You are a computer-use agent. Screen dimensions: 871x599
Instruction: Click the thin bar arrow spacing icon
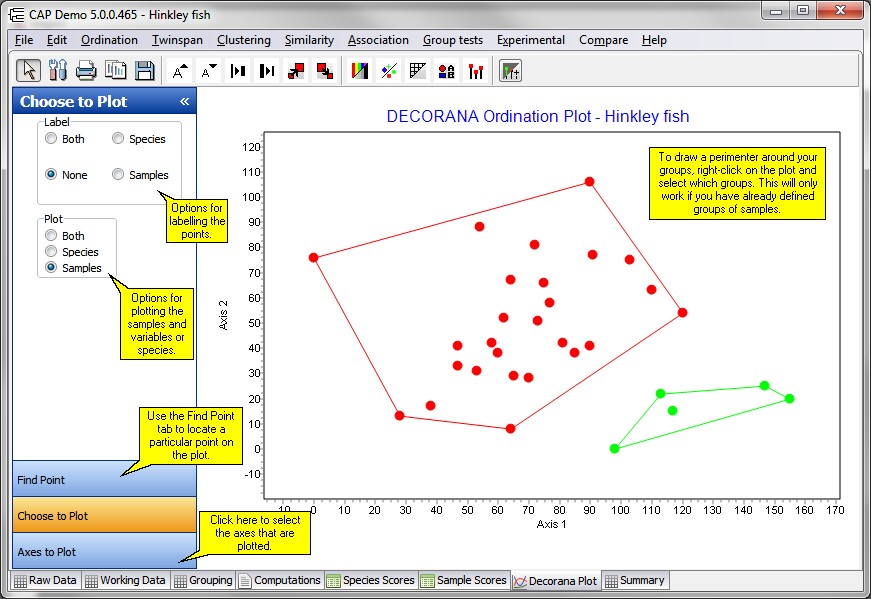[238, 71]
